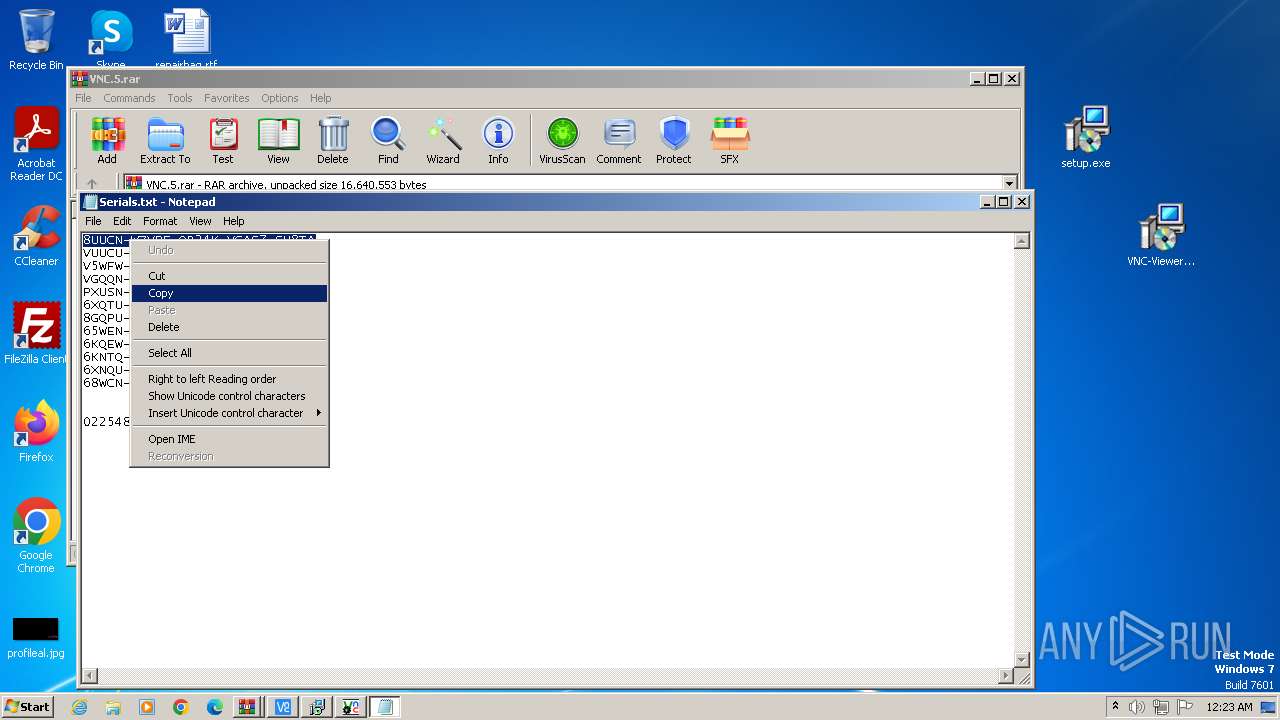Click Notepad horizontal scrollbar right arrow
Viewport: 1280px width, 720px height.
(1006, 676)
